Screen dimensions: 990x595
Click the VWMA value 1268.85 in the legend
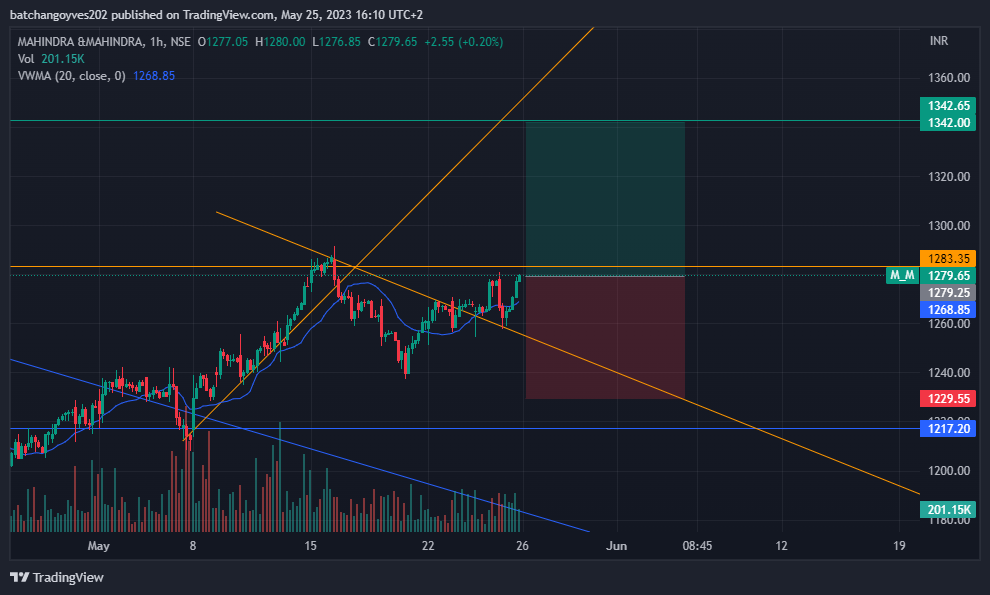tap(153, 76)
